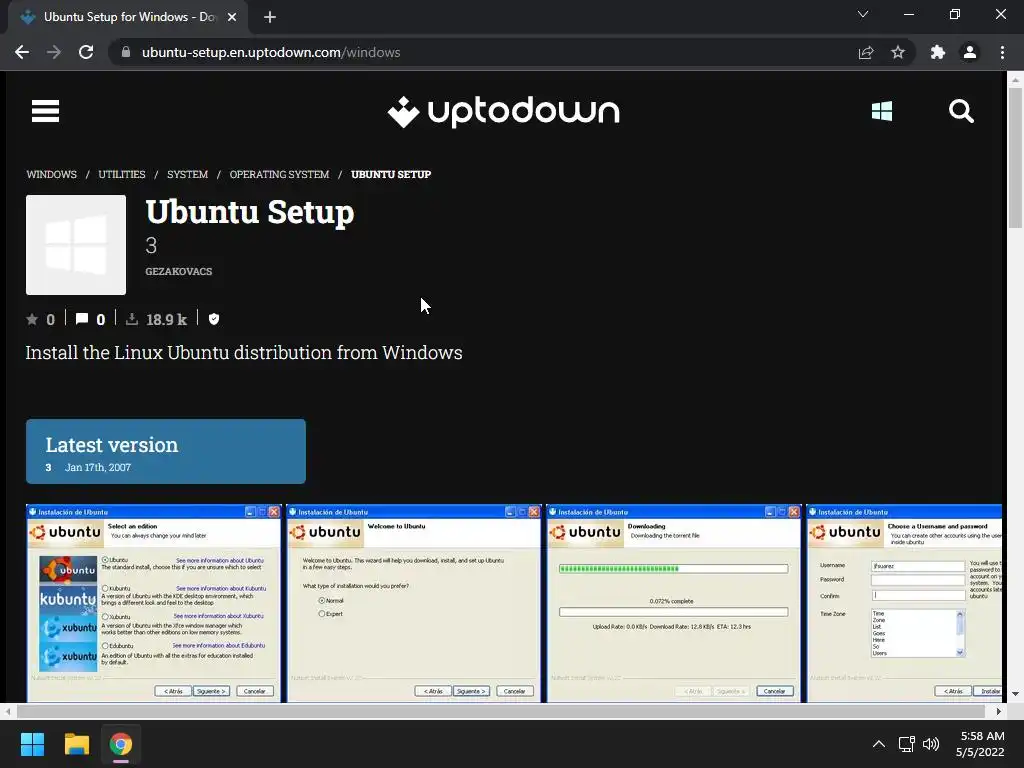Click the horizontal scrollbar right arrow

[x=998, y=711]
